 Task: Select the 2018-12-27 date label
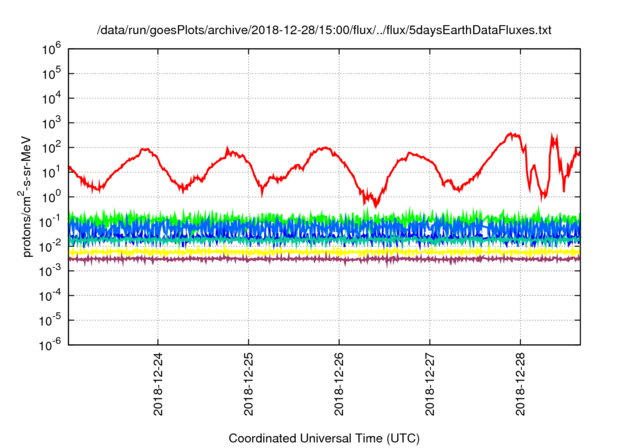[430, 384]
